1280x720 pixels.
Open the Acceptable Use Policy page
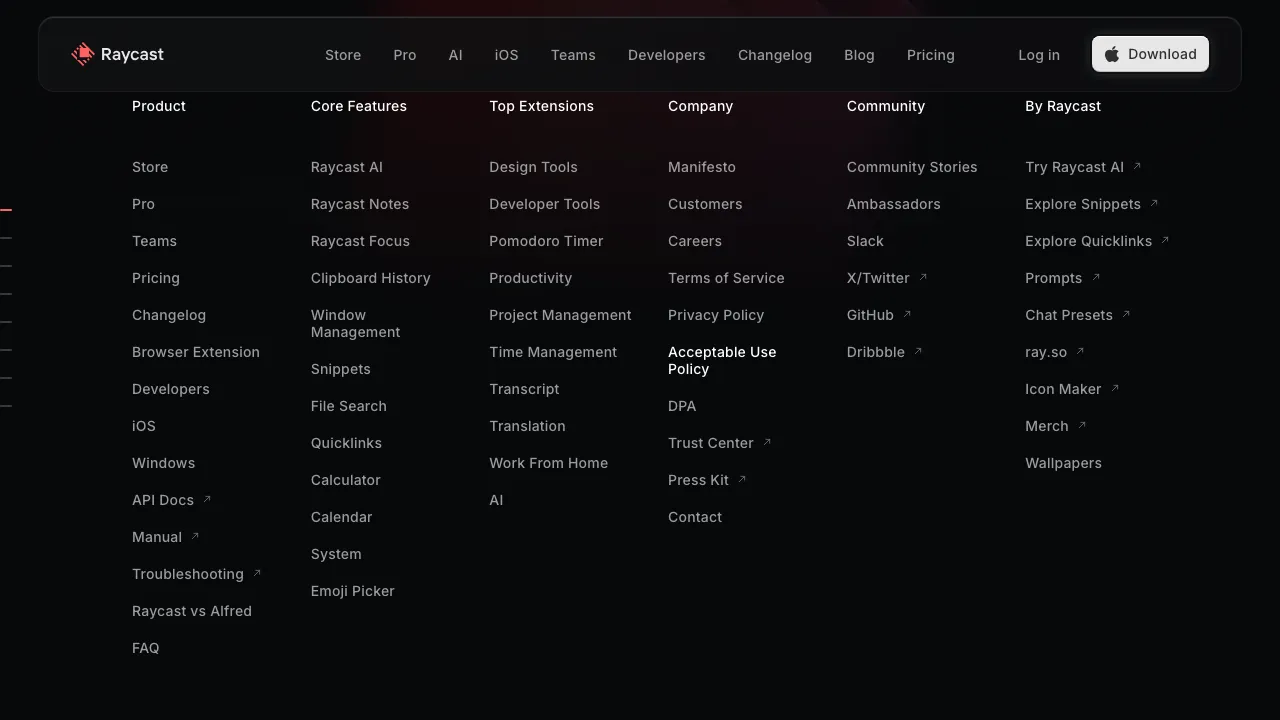(722, 360)
